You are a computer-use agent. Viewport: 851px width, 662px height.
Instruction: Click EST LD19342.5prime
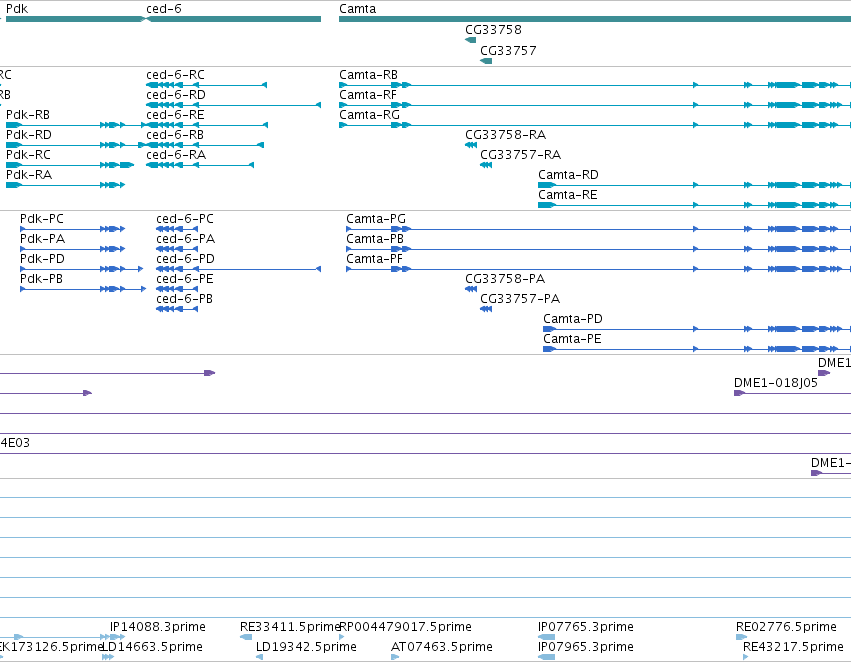259,657
